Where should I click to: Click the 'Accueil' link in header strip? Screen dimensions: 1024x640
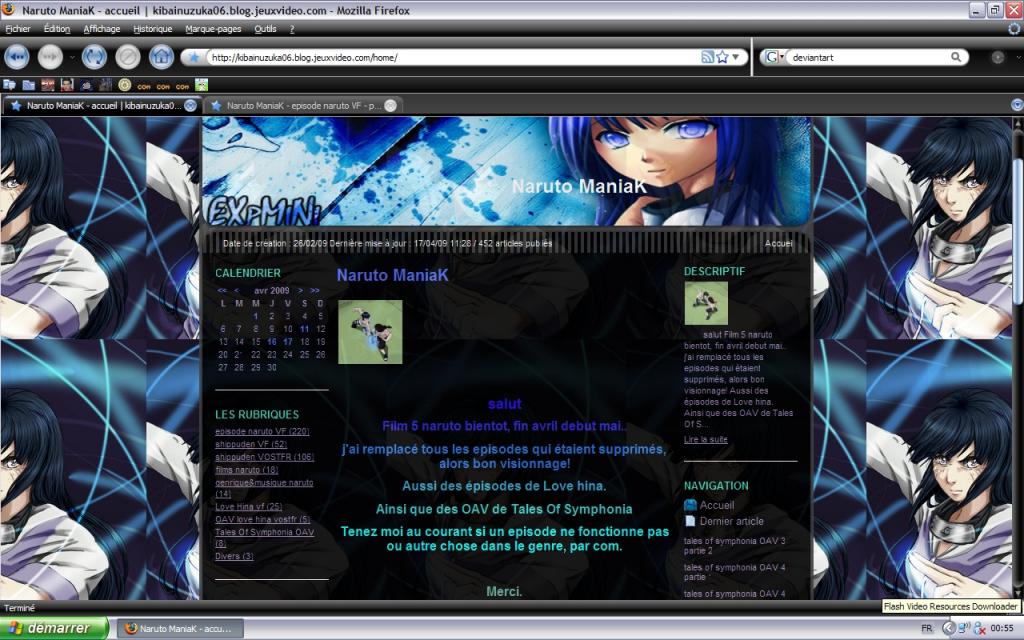(x=778, y=244)
